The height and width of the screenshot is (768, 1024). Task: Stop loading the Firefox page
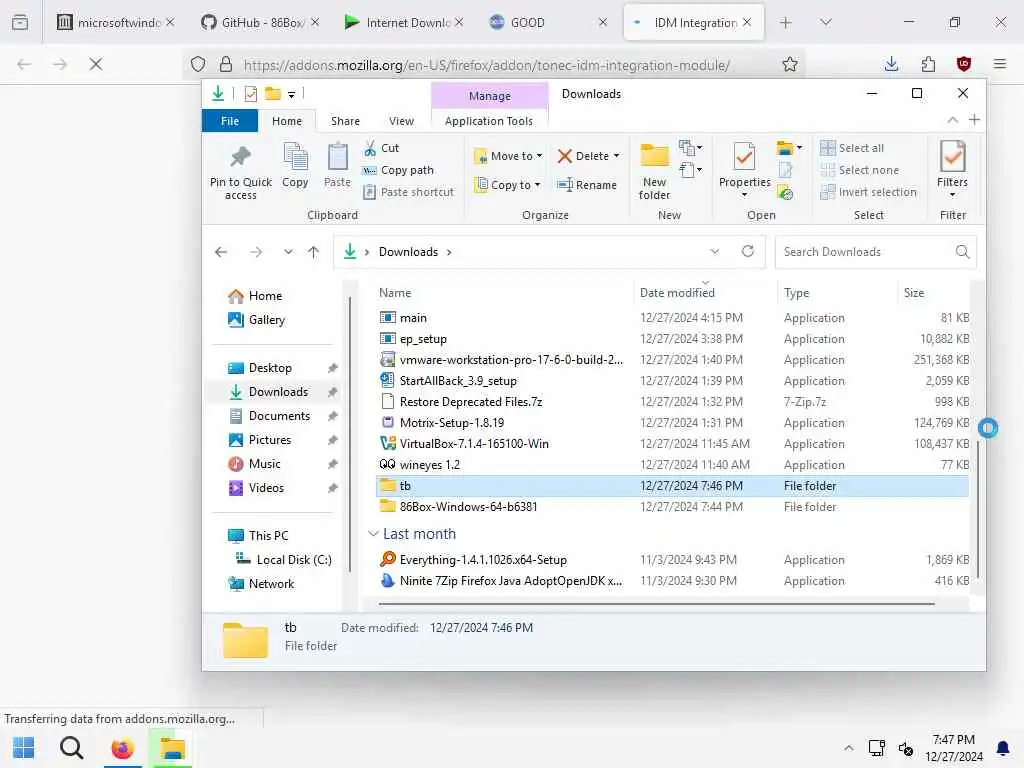click(95, 64)
